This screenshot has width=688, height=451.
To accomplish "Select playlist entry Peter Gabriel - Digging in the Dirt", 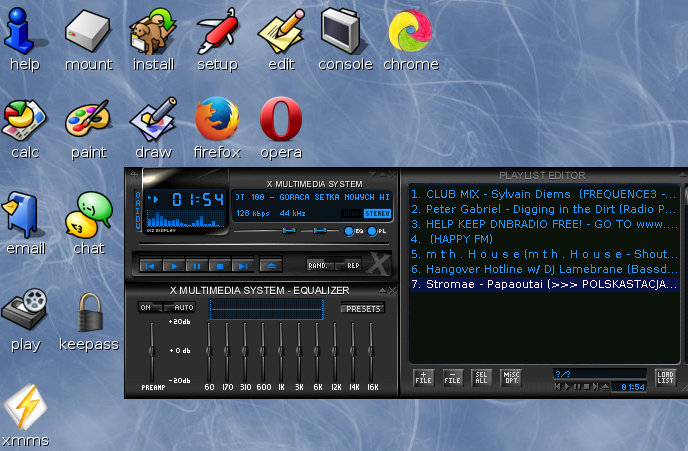I will click(x=545, y=209).
